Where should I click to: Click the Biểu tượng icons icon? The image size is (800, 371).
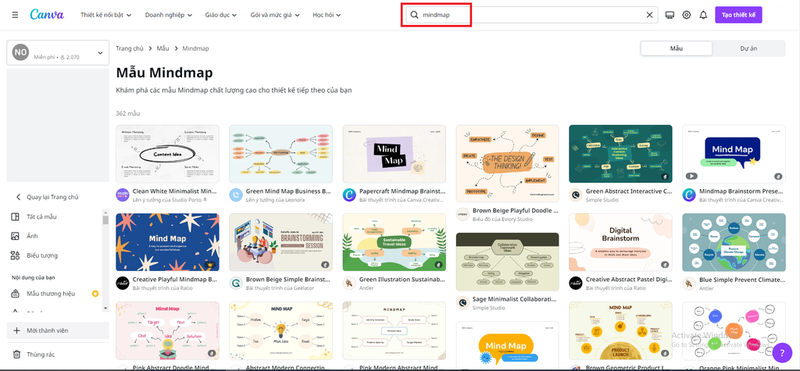tap(15, 256)
